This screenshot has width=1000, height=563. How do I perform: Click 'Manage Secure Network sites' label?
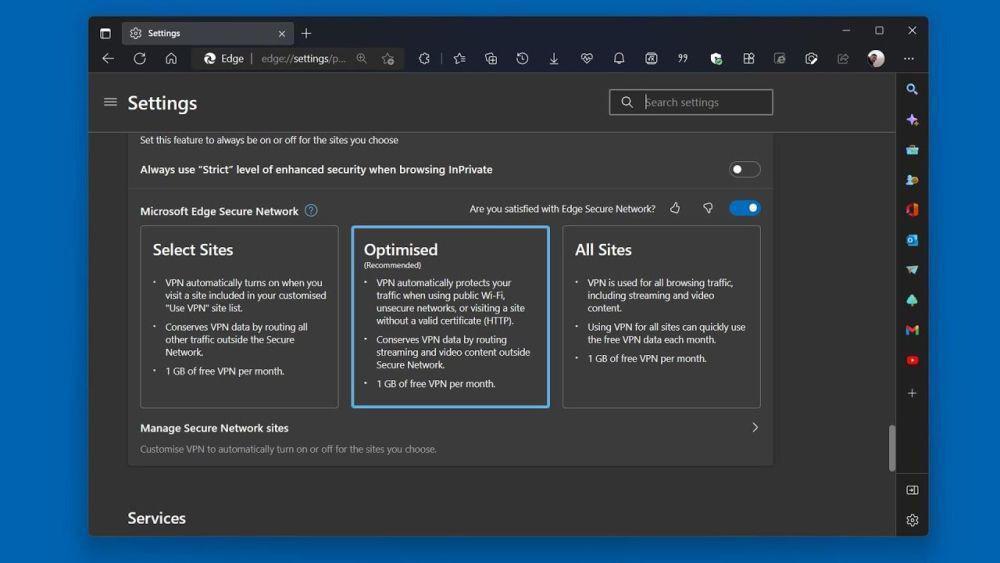tap(214, 428)
